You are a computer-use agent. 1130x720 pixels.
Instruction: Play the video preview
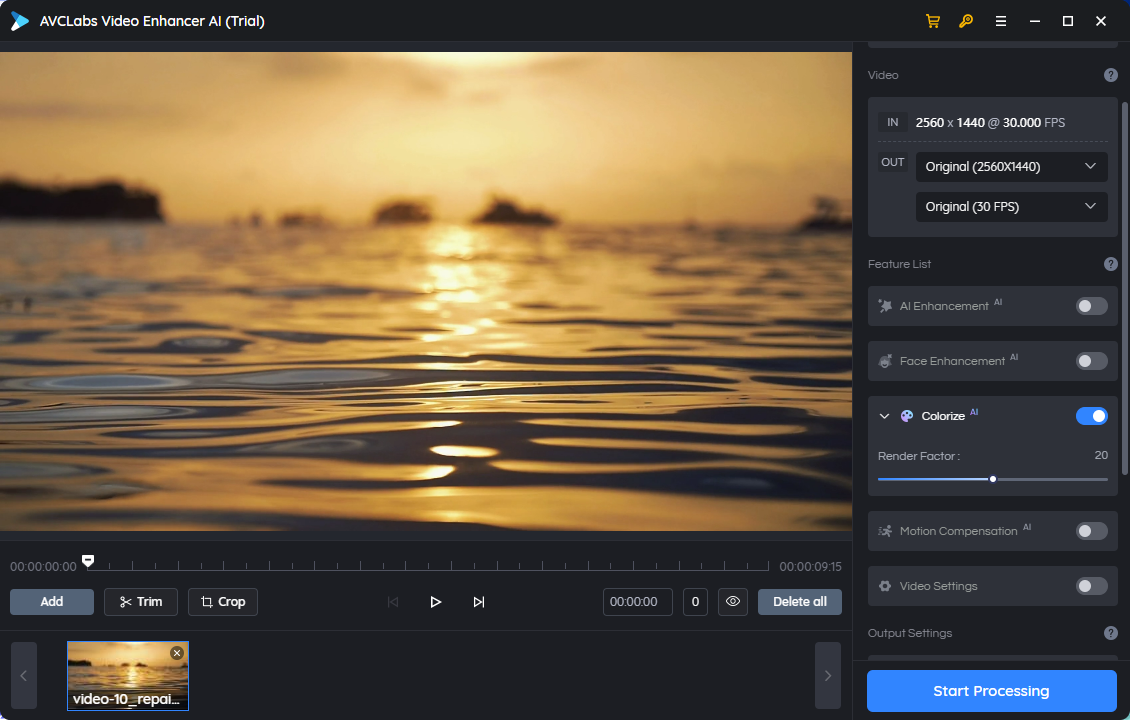coord(435,601)
